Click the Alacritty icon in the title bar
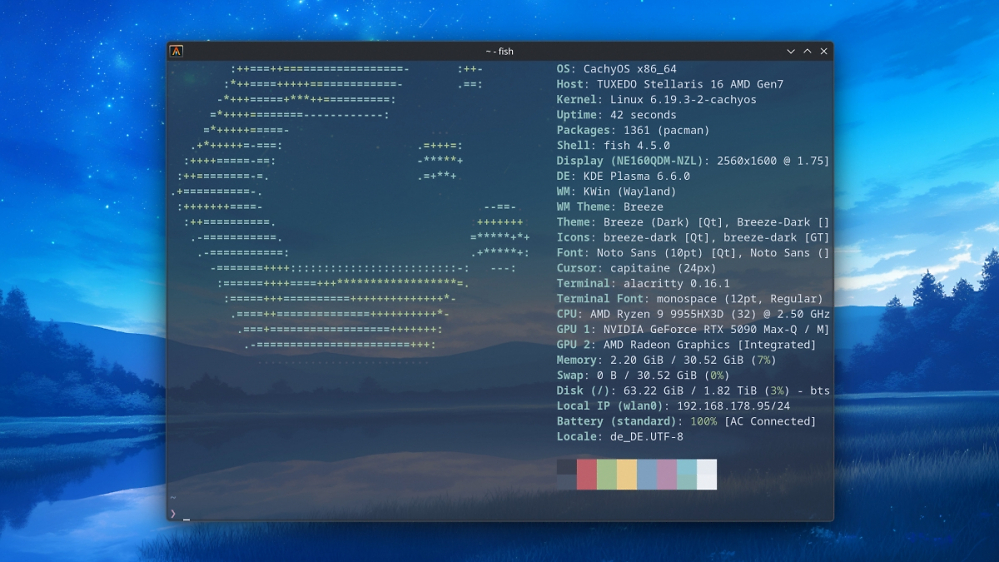 point(176,51)
